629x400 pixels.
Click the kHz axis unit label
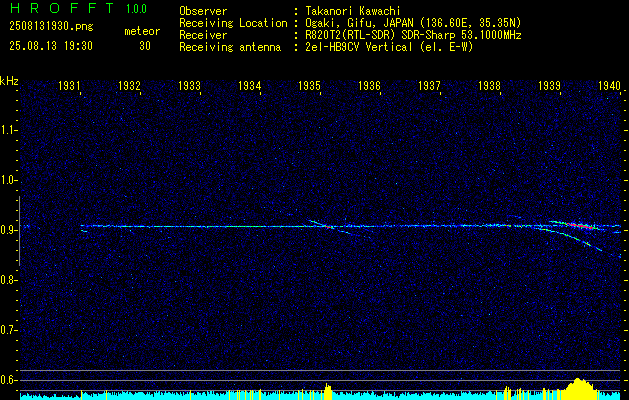pyautogui.click(x=9, y=81)
